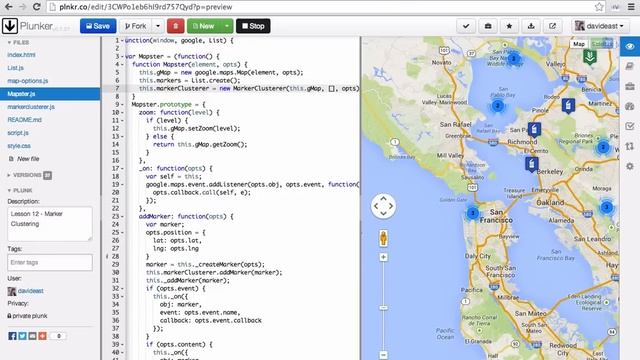
Task: Zoom in the map with plus button
Action: click(x=383, y=257)
